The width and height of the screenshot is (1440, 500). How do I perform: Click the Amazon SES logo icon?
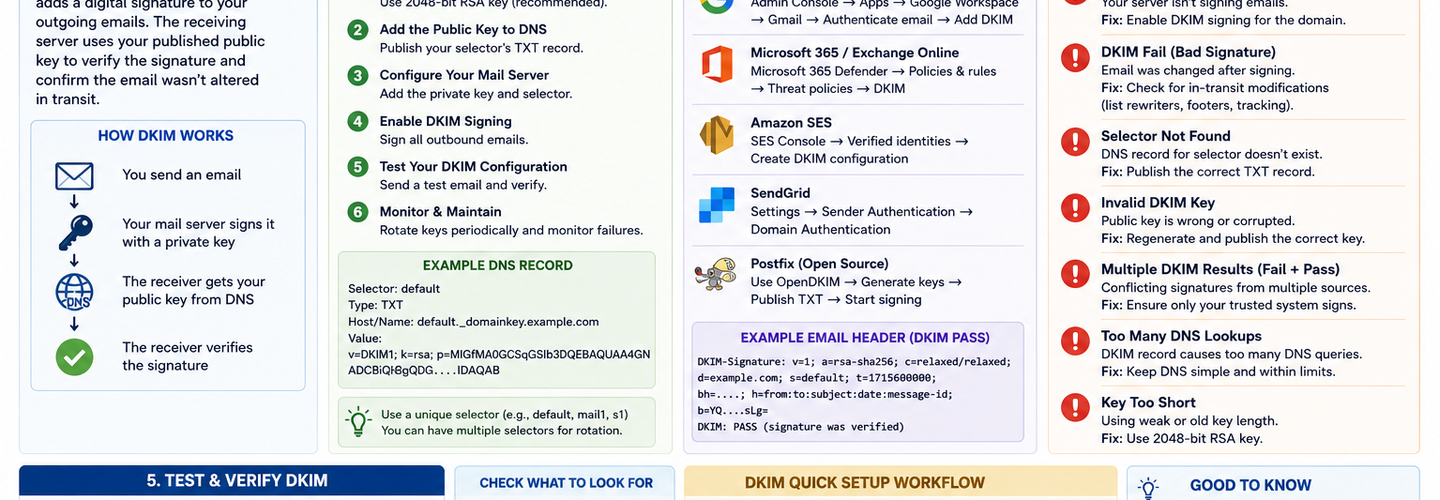[x=716, y=137]
